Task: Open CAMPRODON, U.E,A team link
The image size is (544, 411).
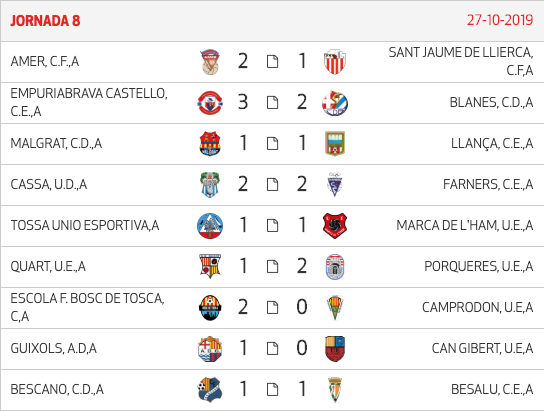Action: (x=477, y=307)
